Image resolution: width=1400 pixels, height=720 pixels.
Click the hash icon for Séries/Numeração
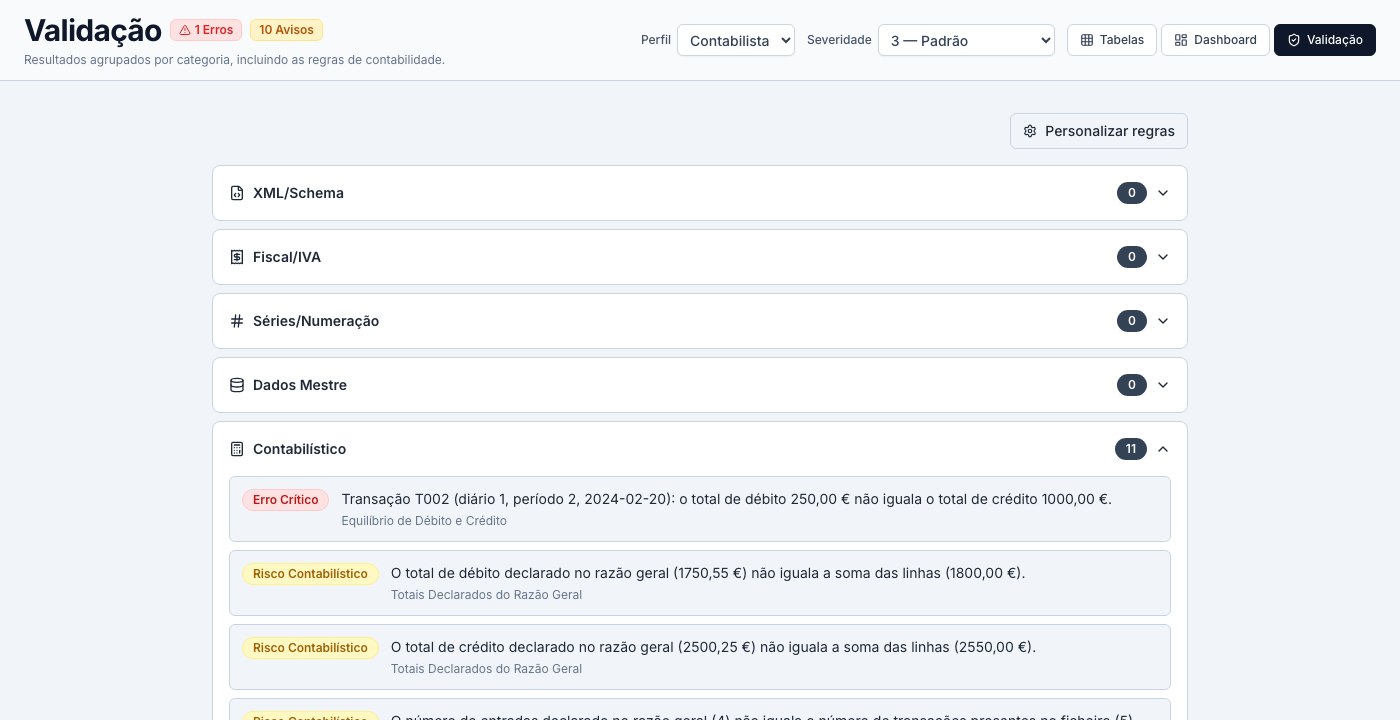(x=237, y=321)
